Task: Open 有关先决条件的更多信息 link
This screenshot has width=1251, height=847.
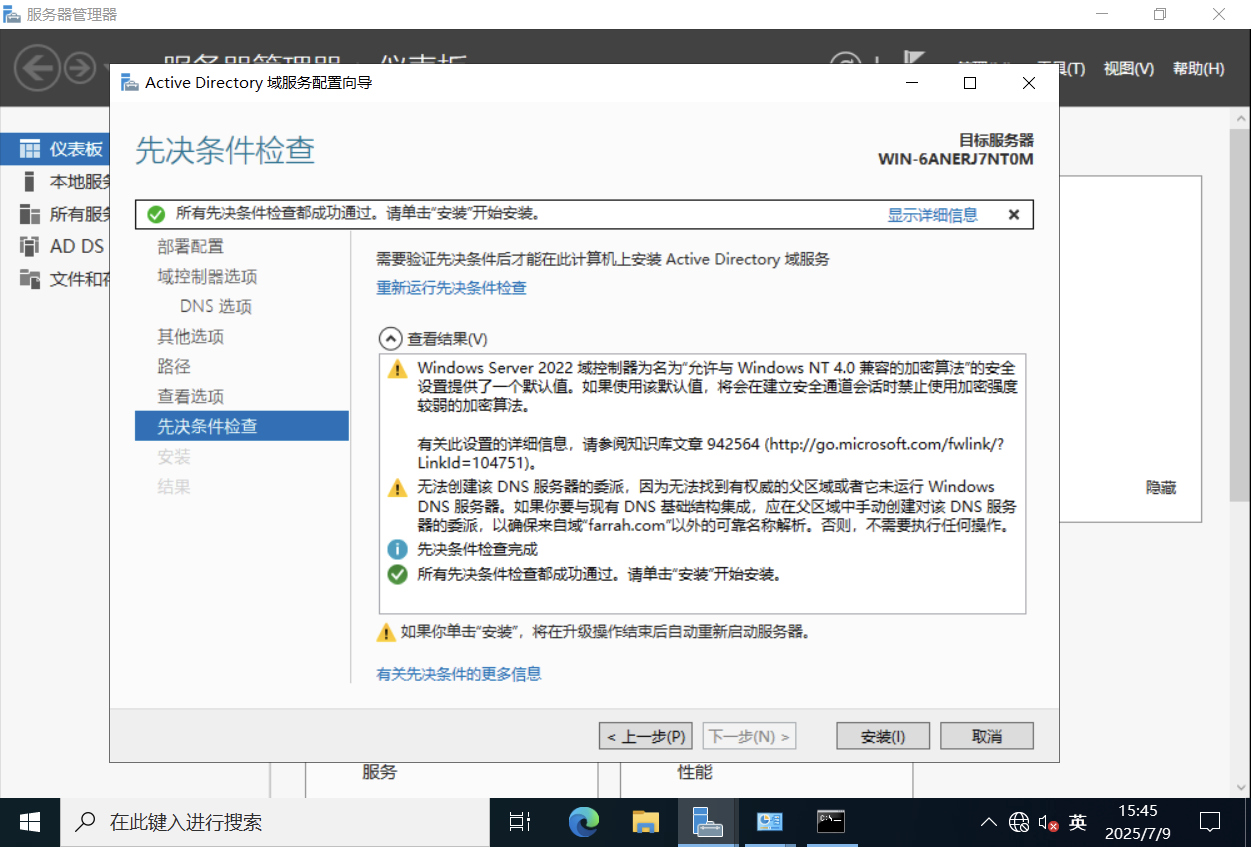Action: click(458, 674)
